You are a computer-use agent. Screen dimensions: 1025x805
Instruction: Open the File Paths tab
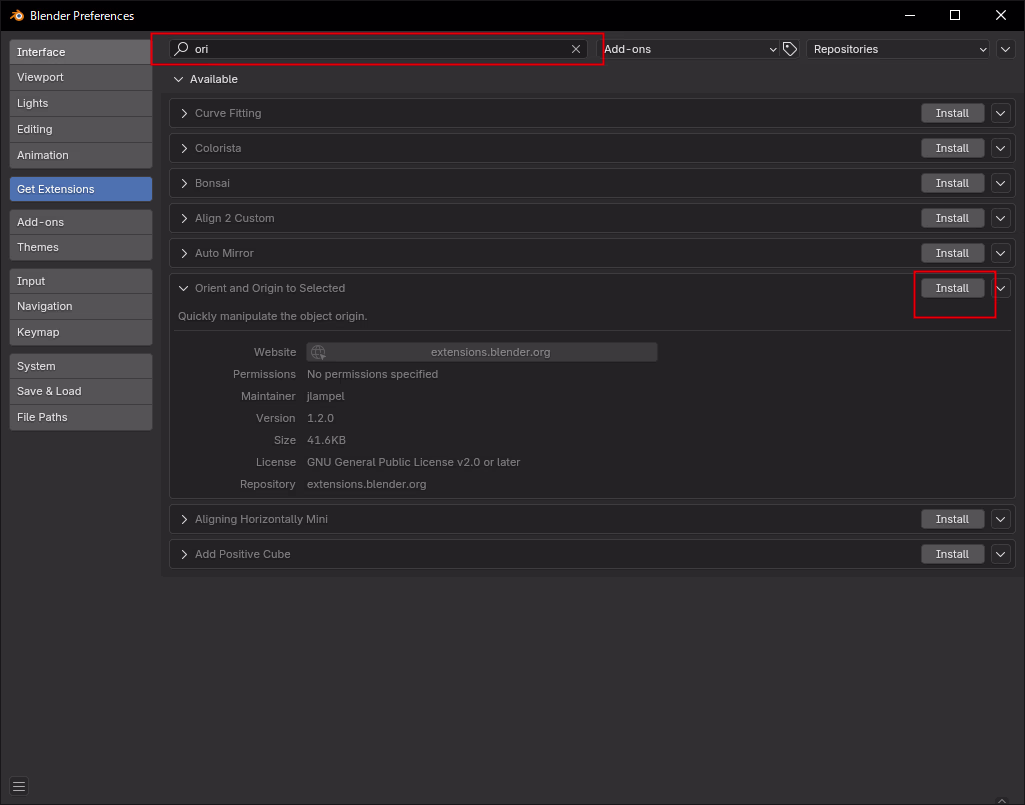pos(81,417)
